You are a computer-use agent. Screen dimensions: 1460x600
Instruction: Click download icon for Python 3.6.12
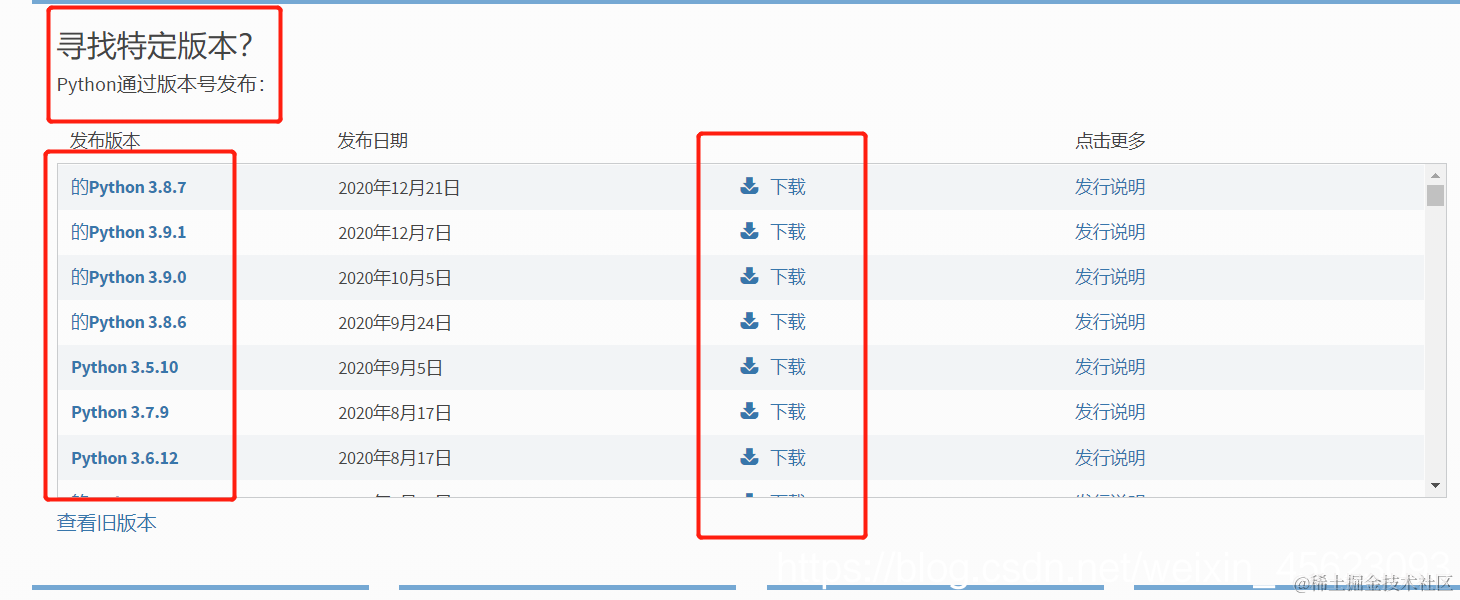tap(749, 457)
